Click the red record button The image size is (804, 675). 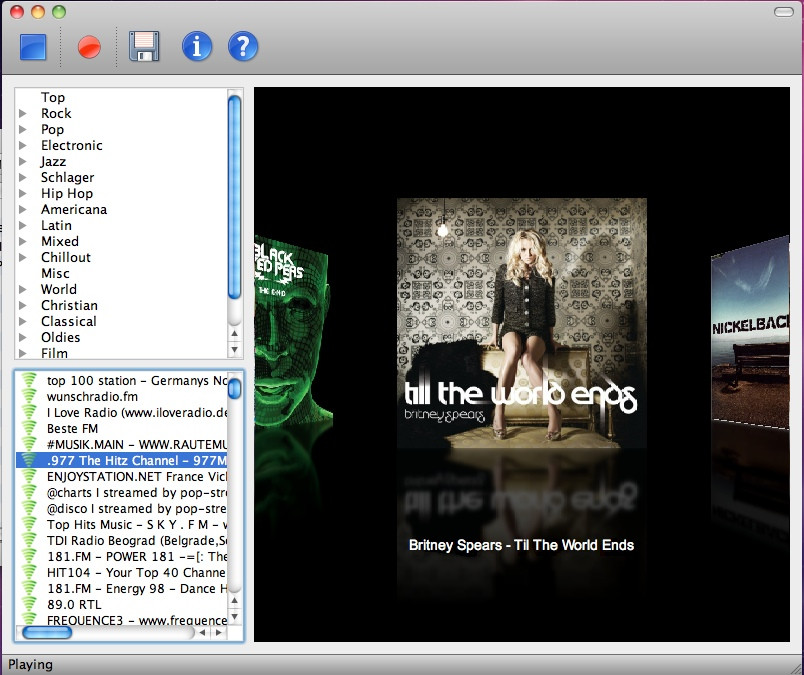point(89,47)
